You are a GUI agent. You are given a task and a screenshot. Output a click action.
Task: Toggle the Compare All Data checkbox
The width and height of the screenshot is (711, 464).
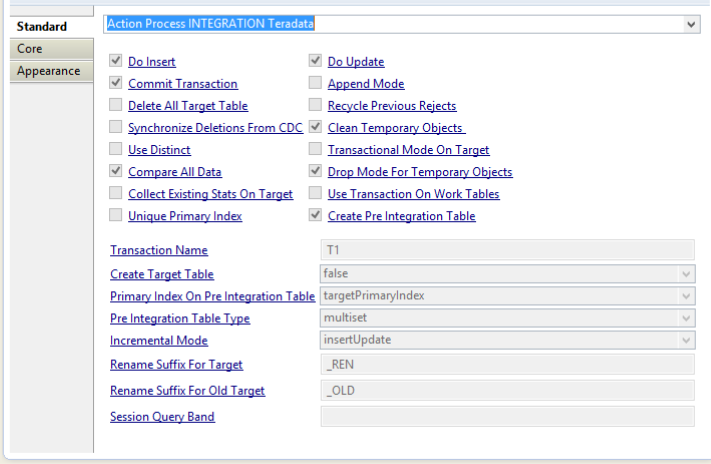[116, 171]
